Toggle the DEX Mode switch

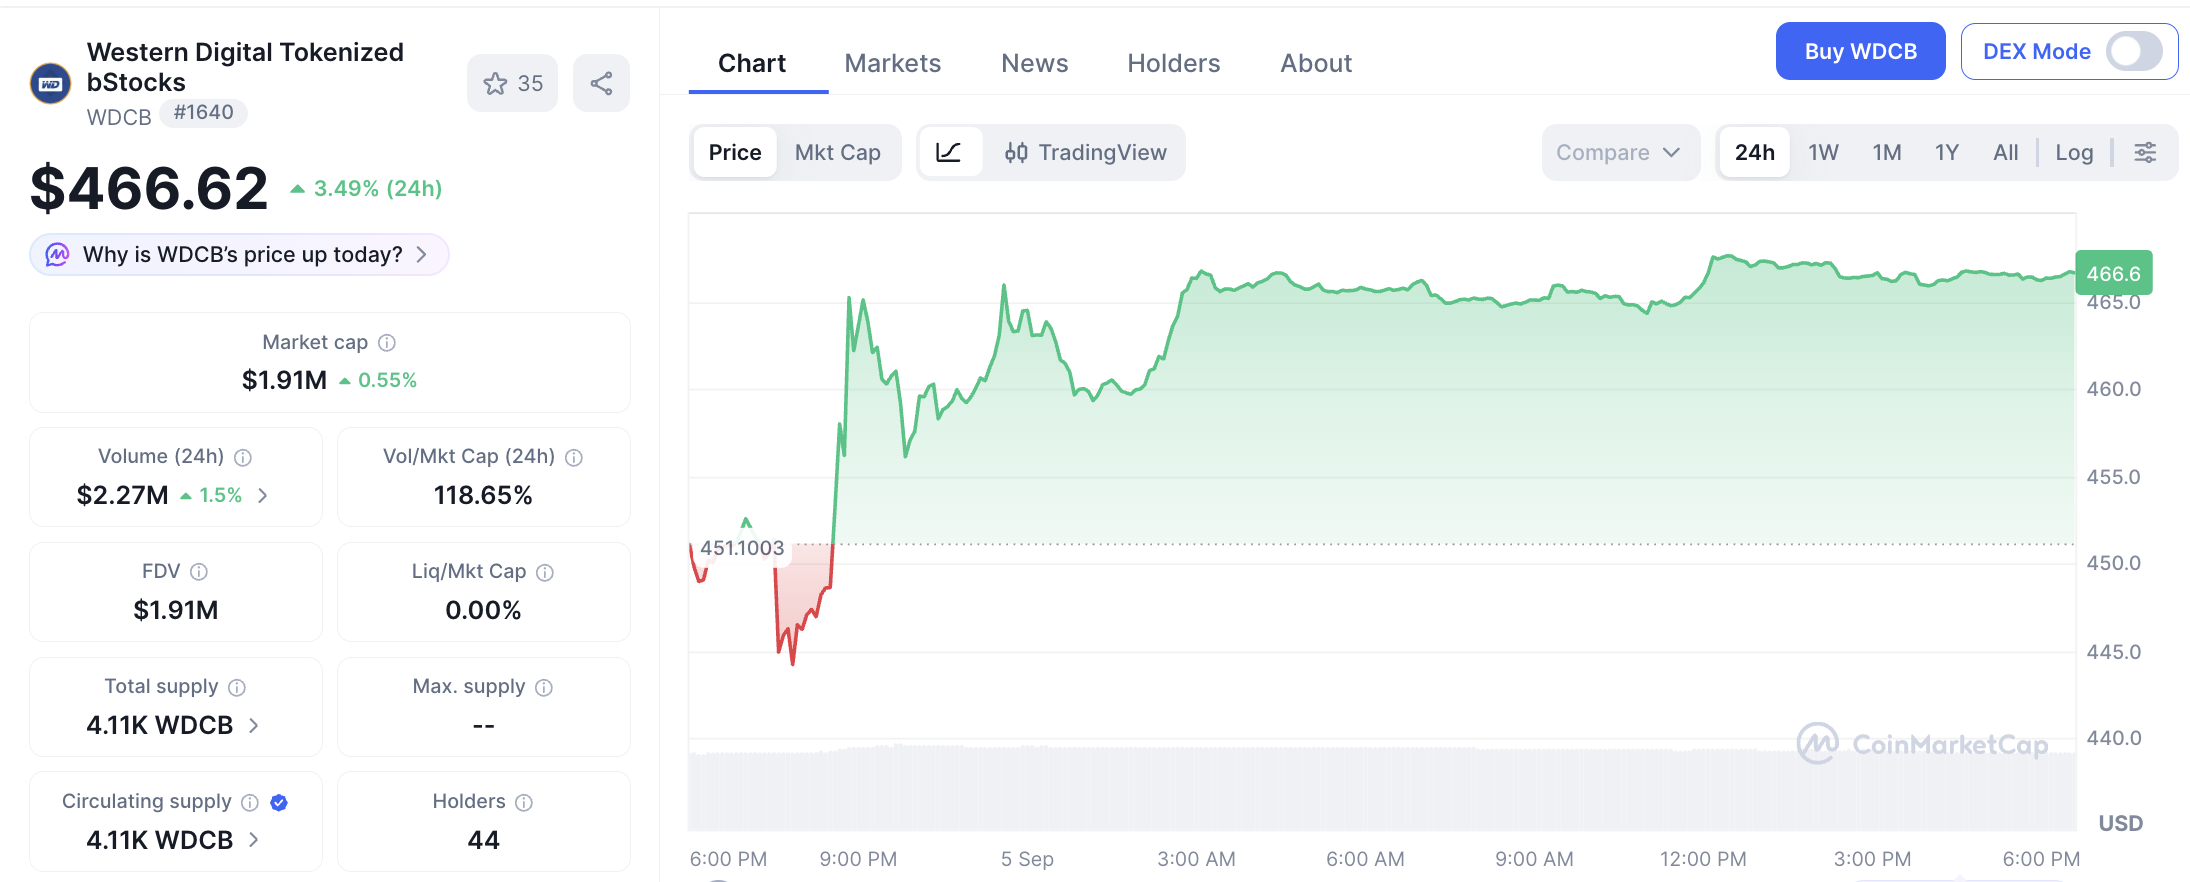pos(2134,51)
